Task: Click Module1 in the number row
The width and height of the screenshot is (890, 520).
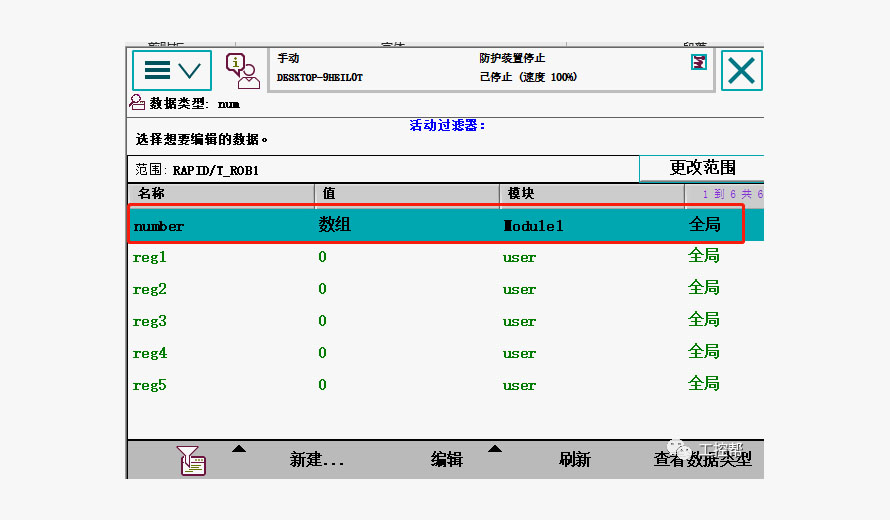Action: pyautogui.click(x=533, y=226)
